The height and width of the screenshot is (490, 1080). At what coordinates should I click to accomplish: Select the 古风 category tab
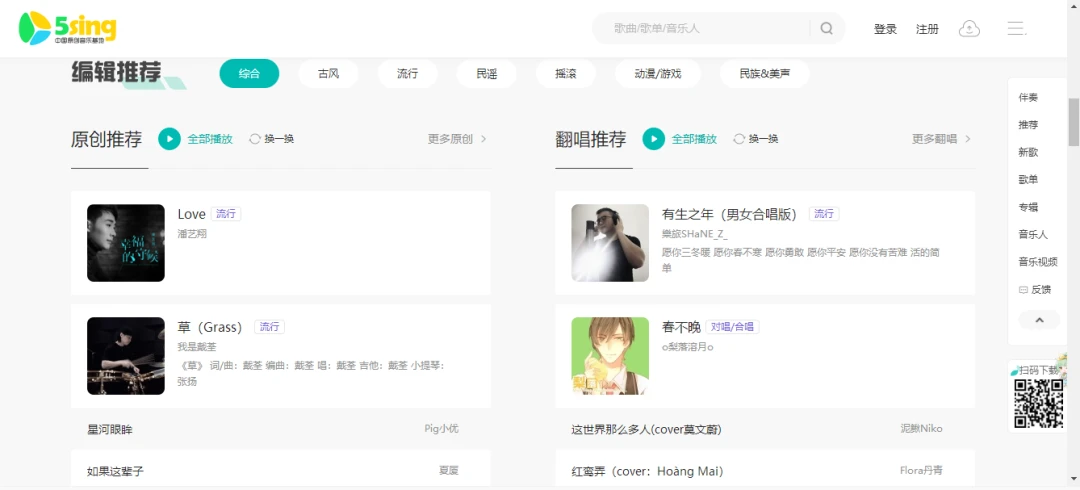click(329, 74)
